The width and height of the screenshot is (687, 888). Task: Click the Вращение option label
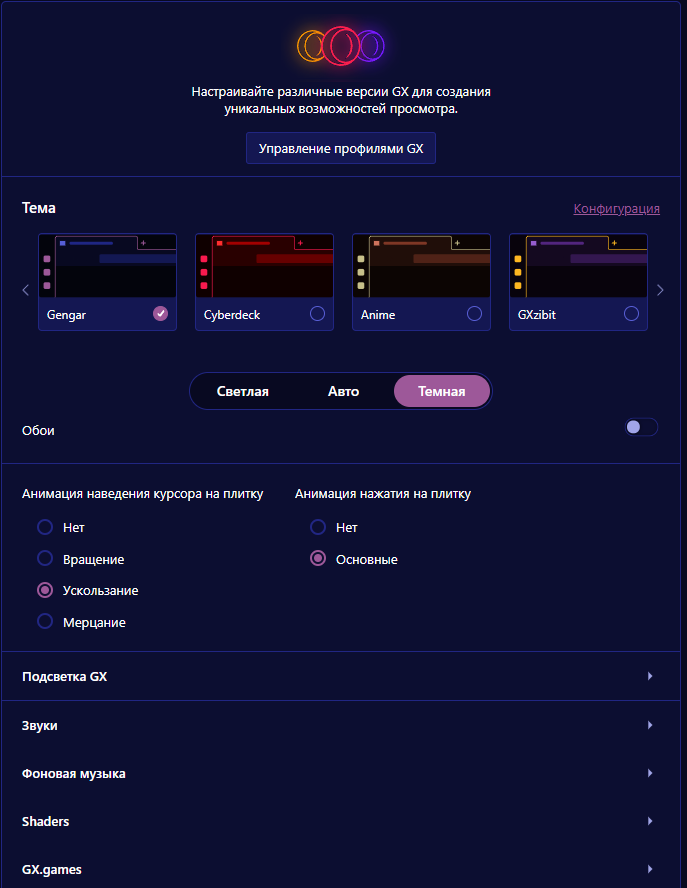tap(93, 560)
